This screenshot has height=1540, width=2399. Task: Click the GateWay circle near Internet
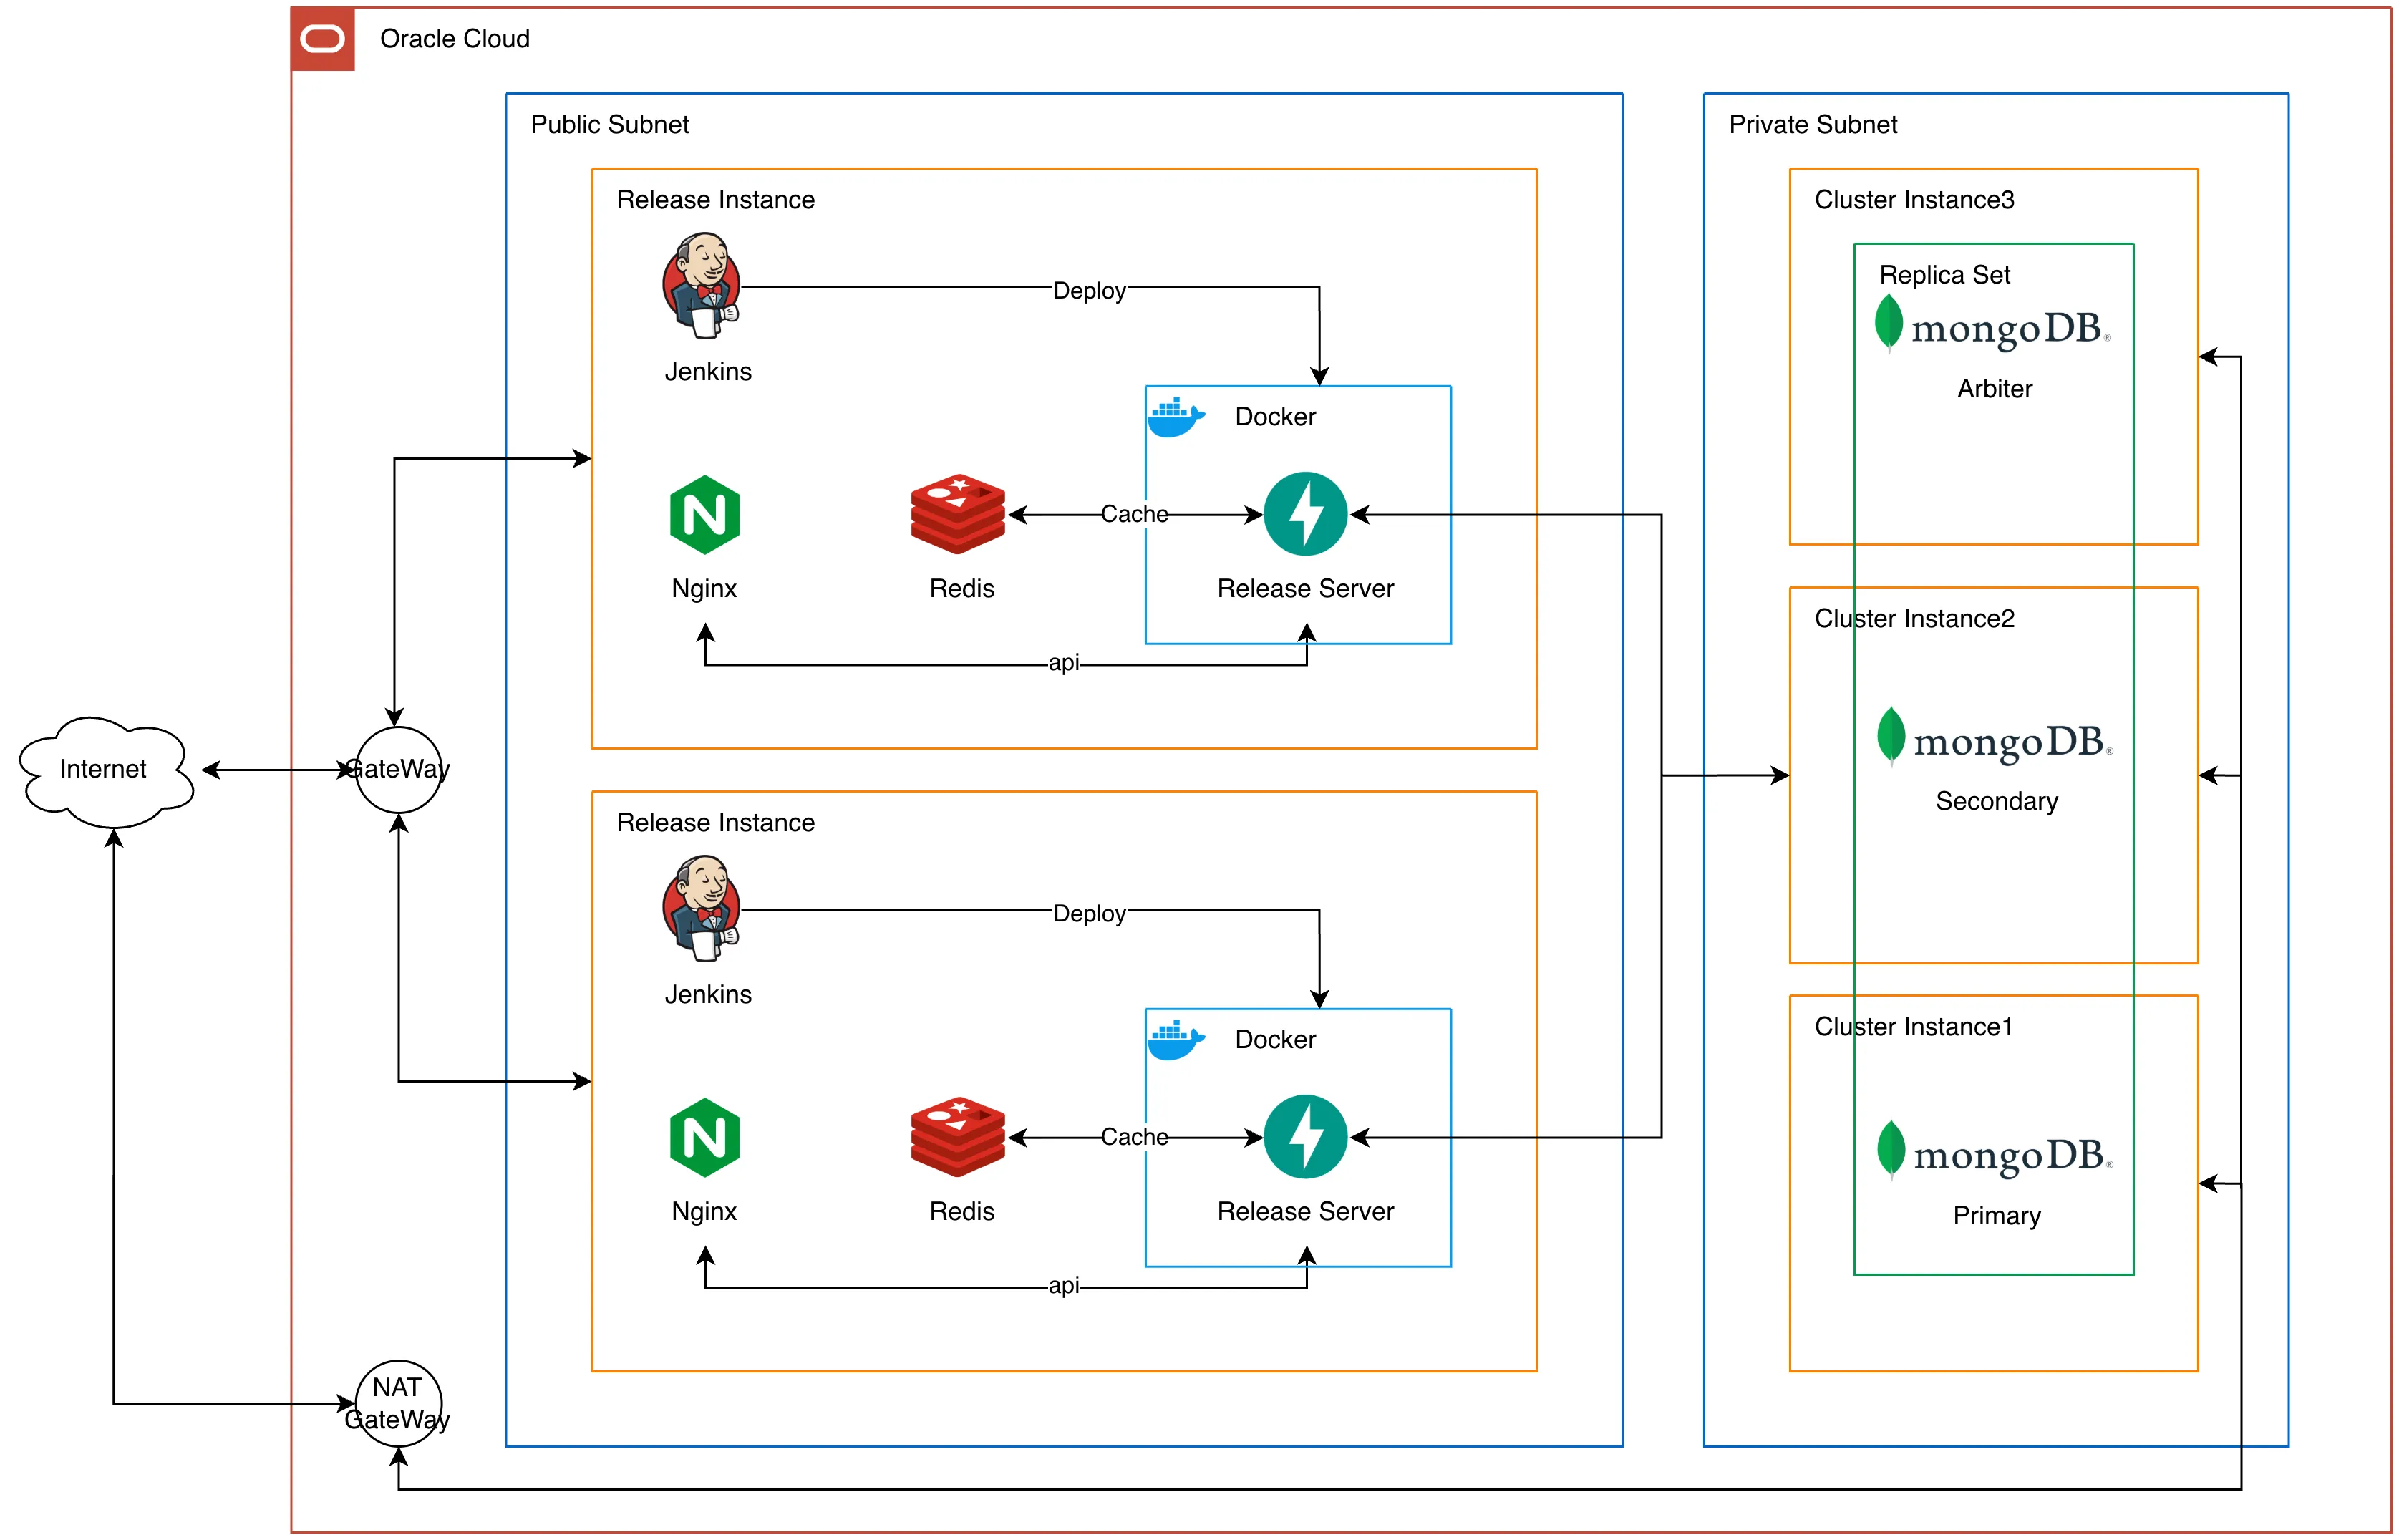pyautogui.click(x=398, y=769)
